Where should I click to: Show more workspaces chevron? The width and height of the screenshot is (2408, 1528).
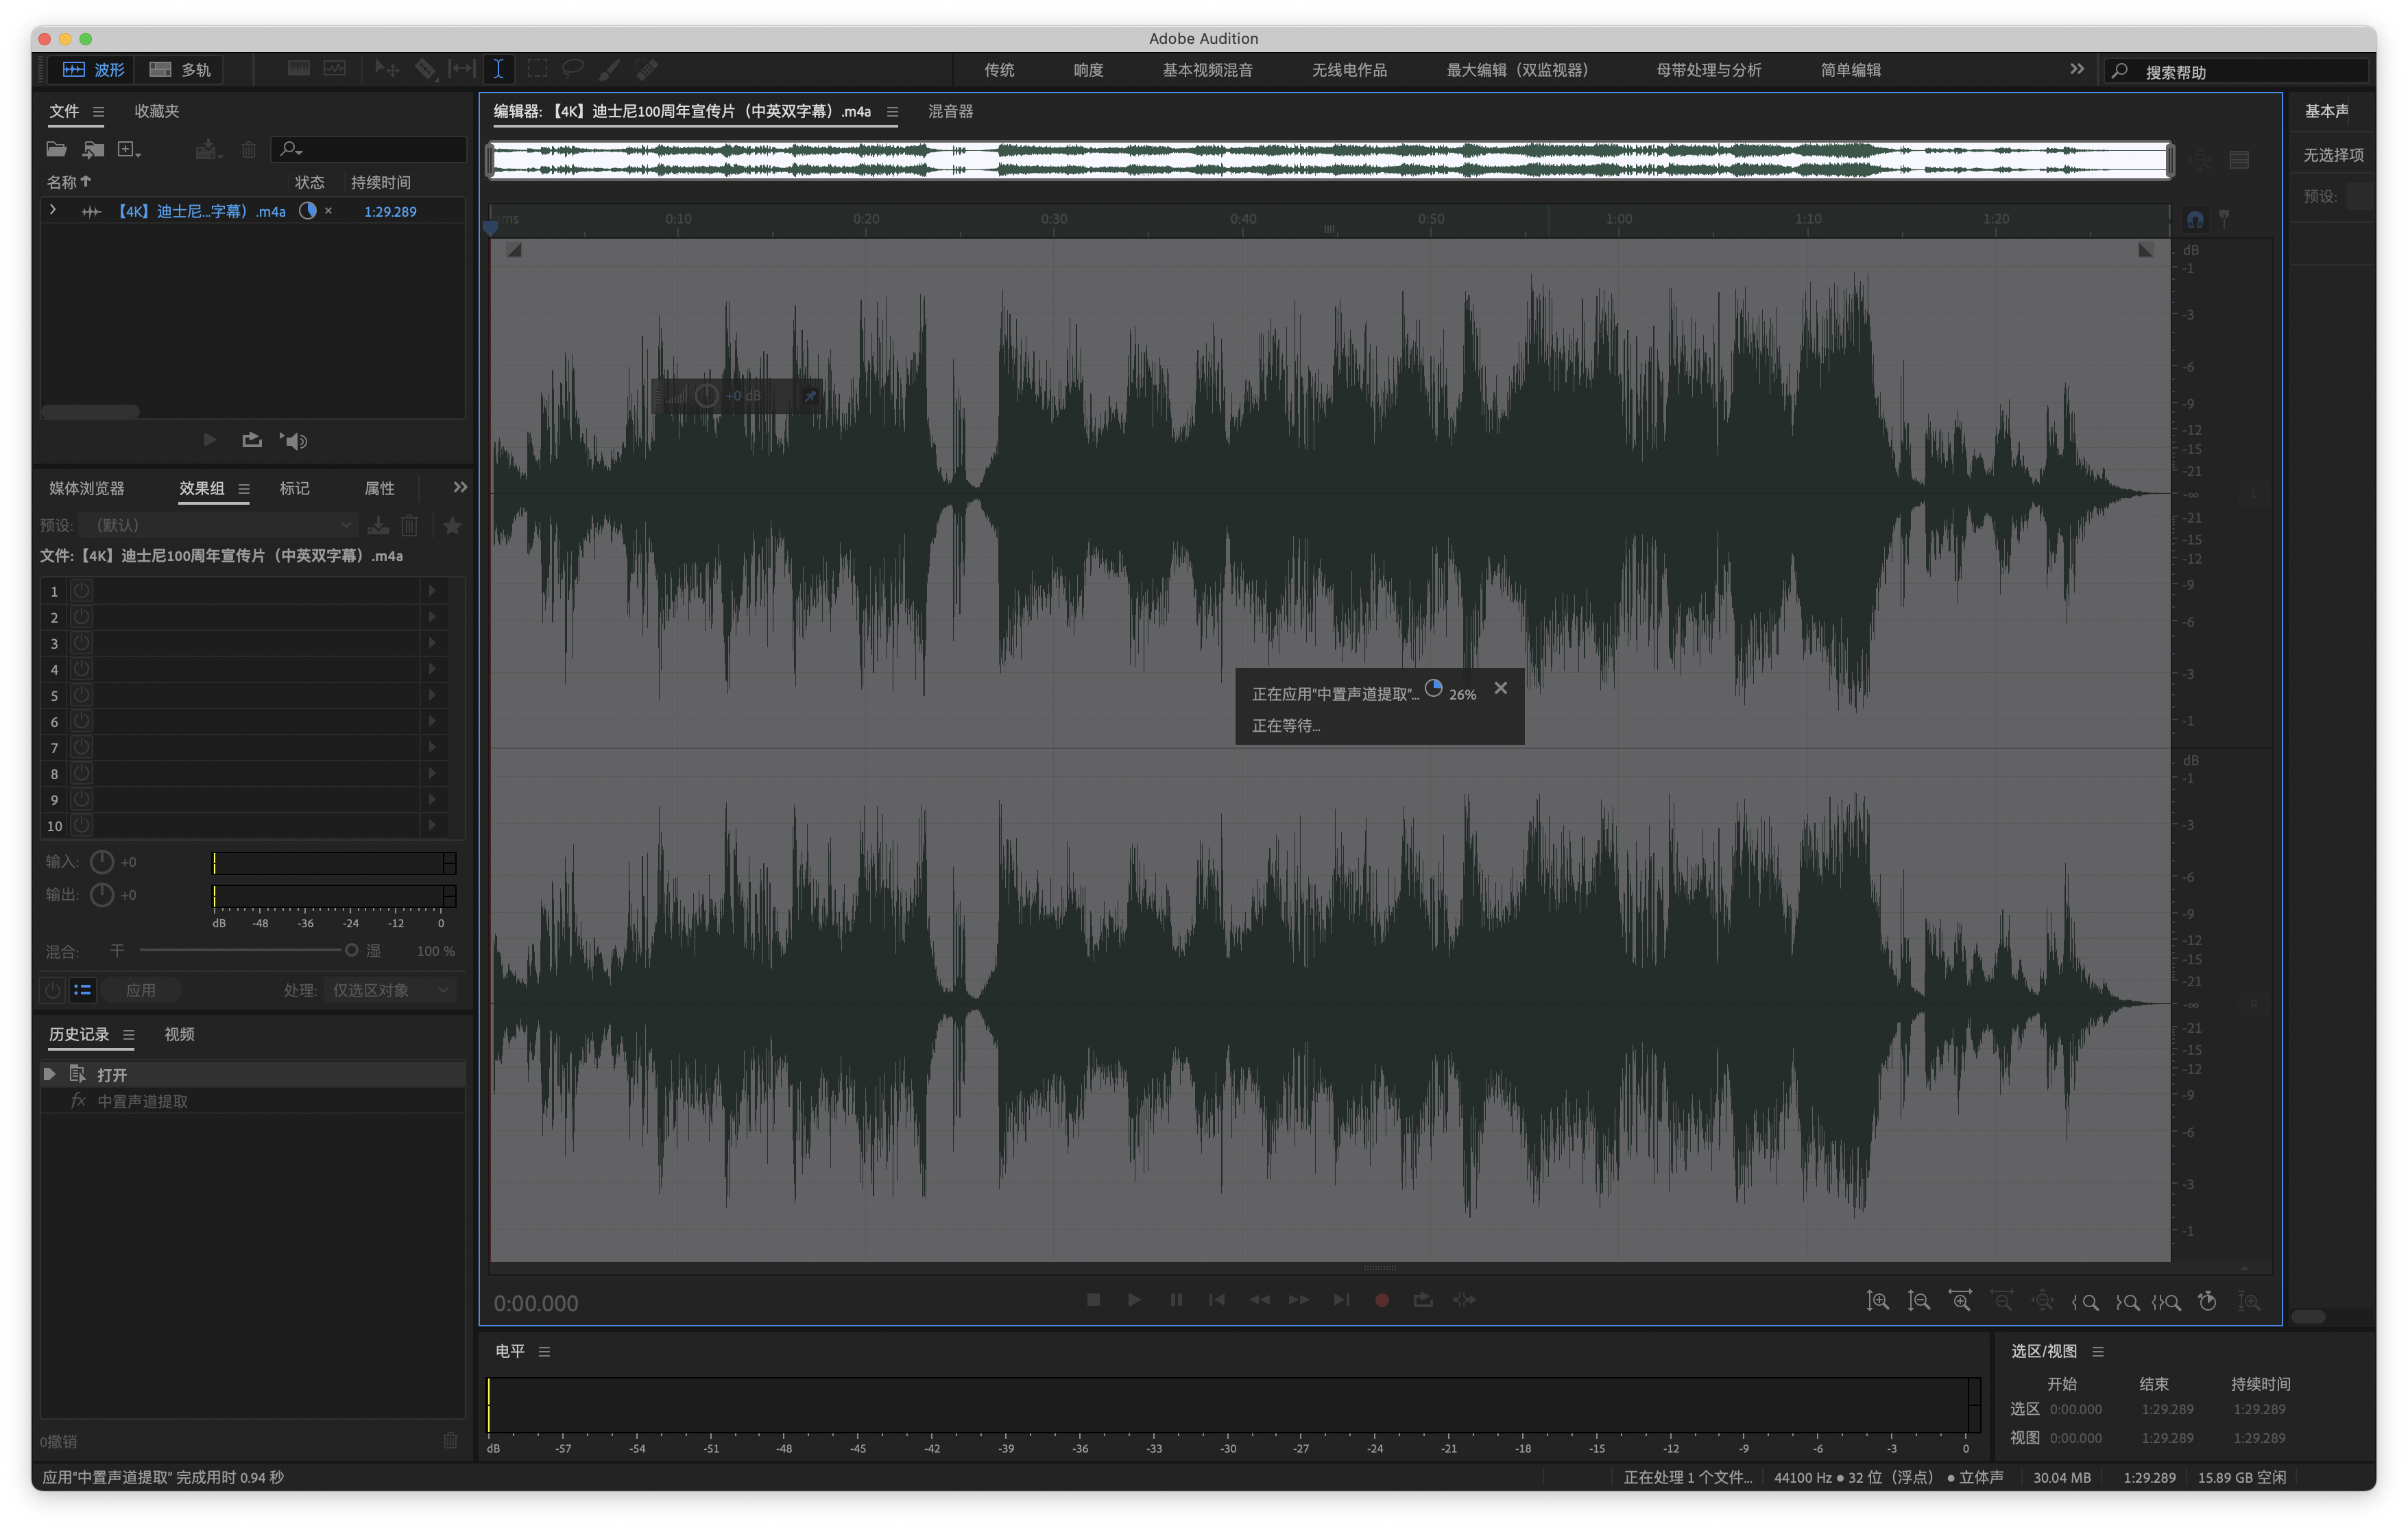[2077, 69]
